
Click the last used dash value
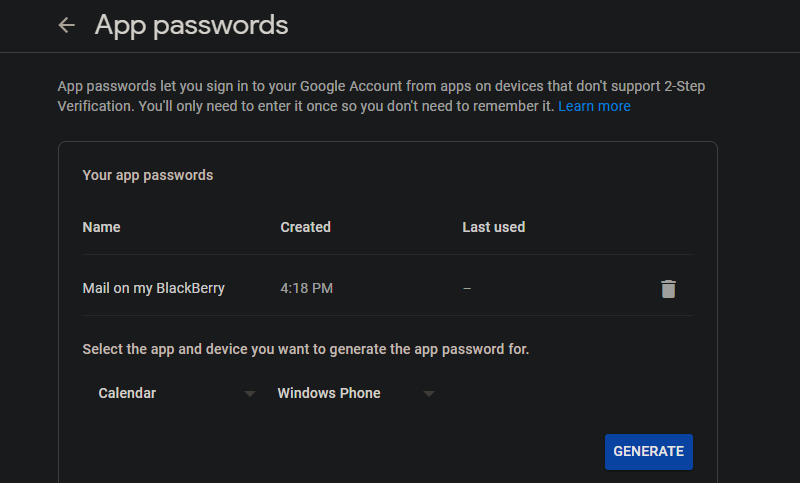[467, 288]
